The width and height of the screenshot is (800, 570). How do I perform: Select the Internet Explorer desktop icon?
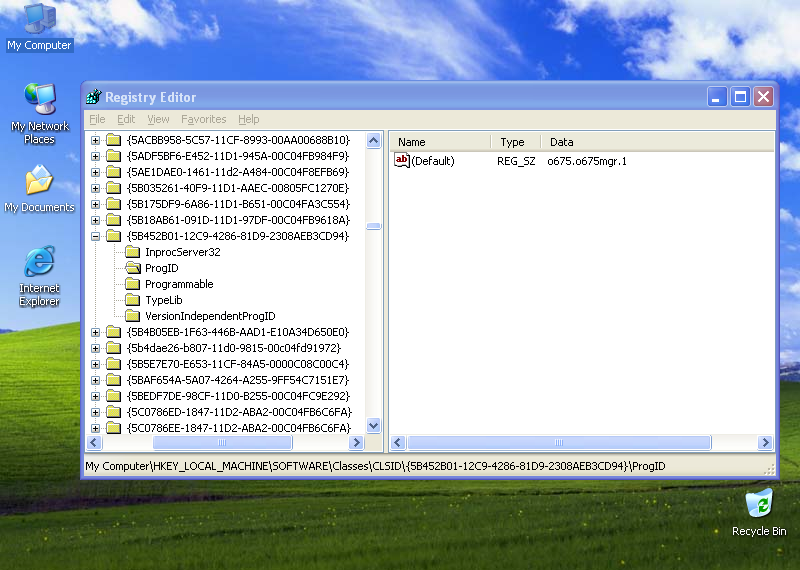(x=39, y=276)
